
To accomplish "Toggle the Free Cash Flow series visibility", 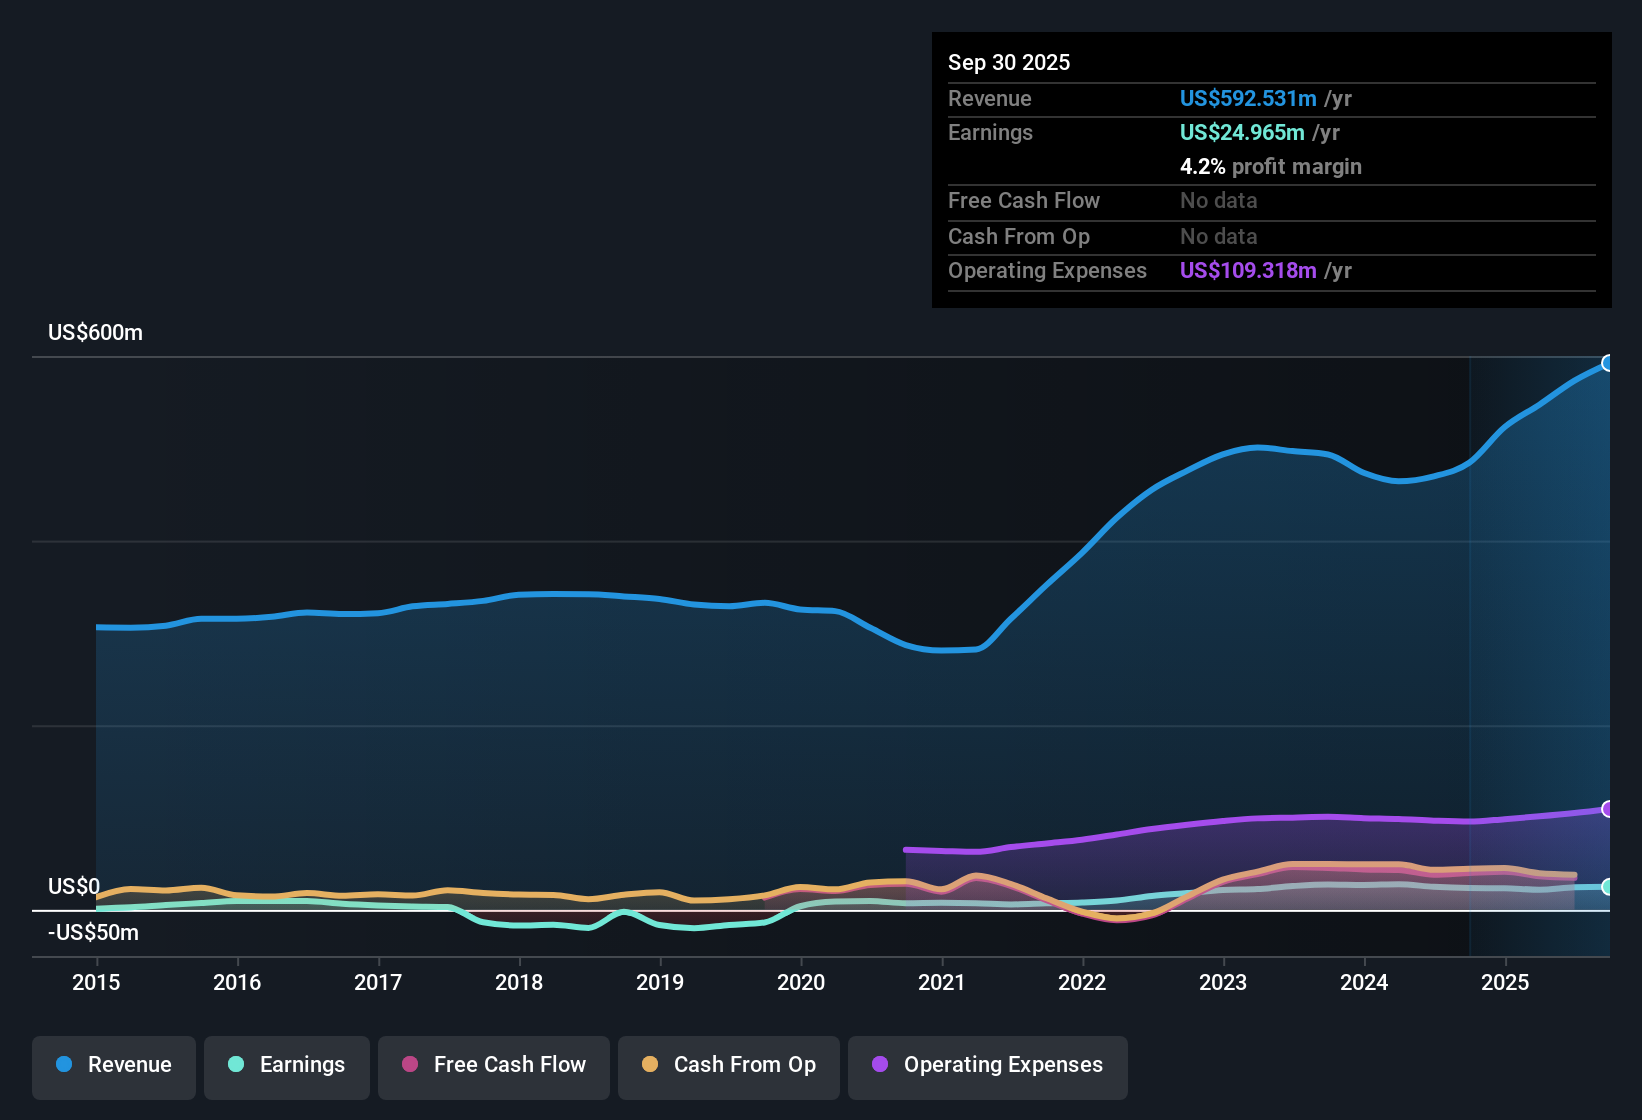I will (x=493, y=1065).
